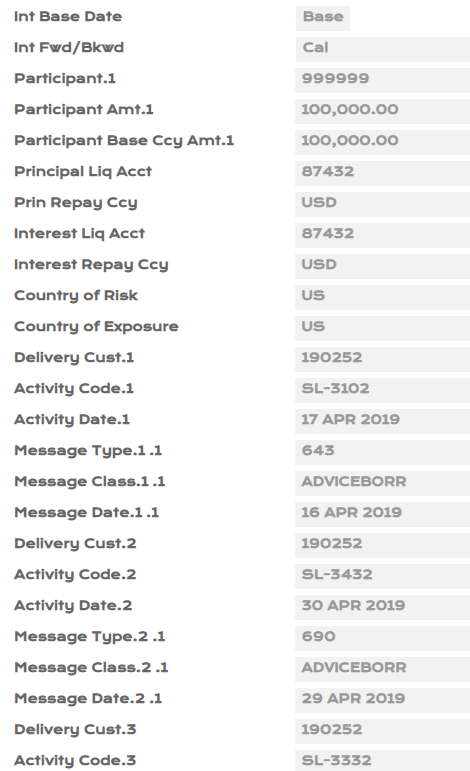Click the Country of Exposure field
This screenshot has width=470, height=771.
(x=382, y=328)
